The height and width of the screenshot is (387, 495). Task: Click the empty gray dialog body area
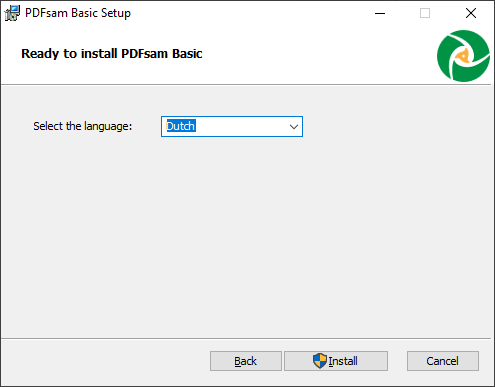pos(247,233)
